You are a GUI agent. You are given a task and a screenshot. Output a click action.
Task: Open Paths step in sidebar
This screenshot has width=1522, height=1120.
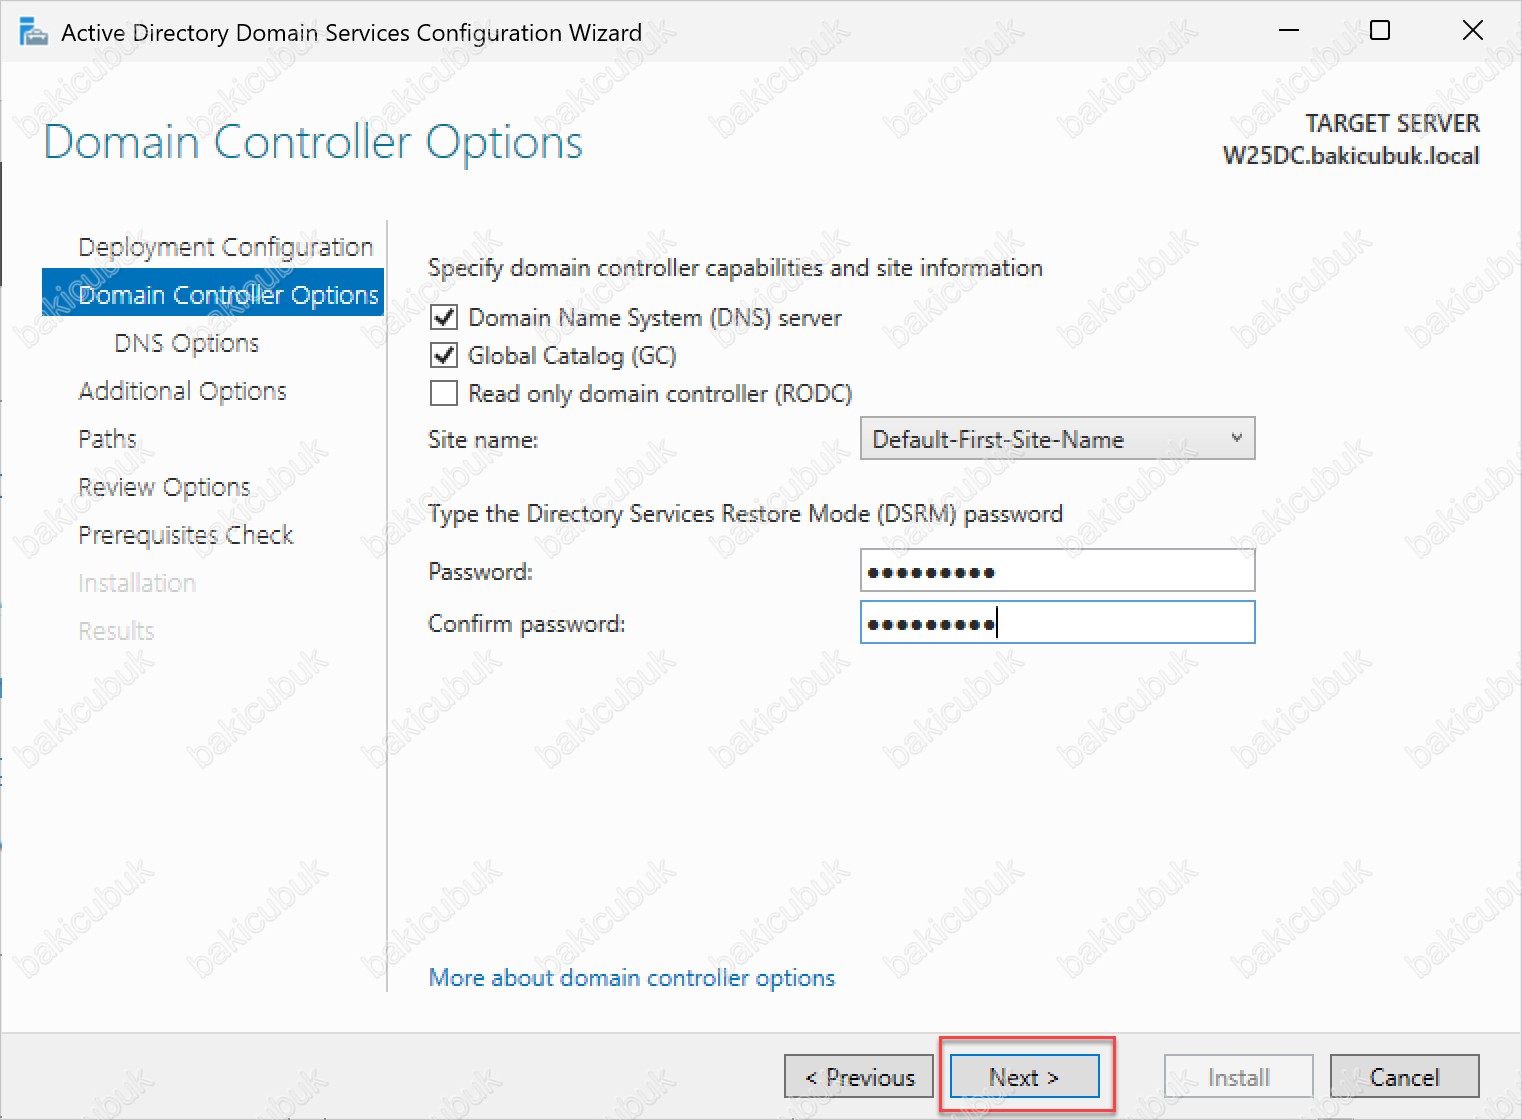tap(107, 439)
